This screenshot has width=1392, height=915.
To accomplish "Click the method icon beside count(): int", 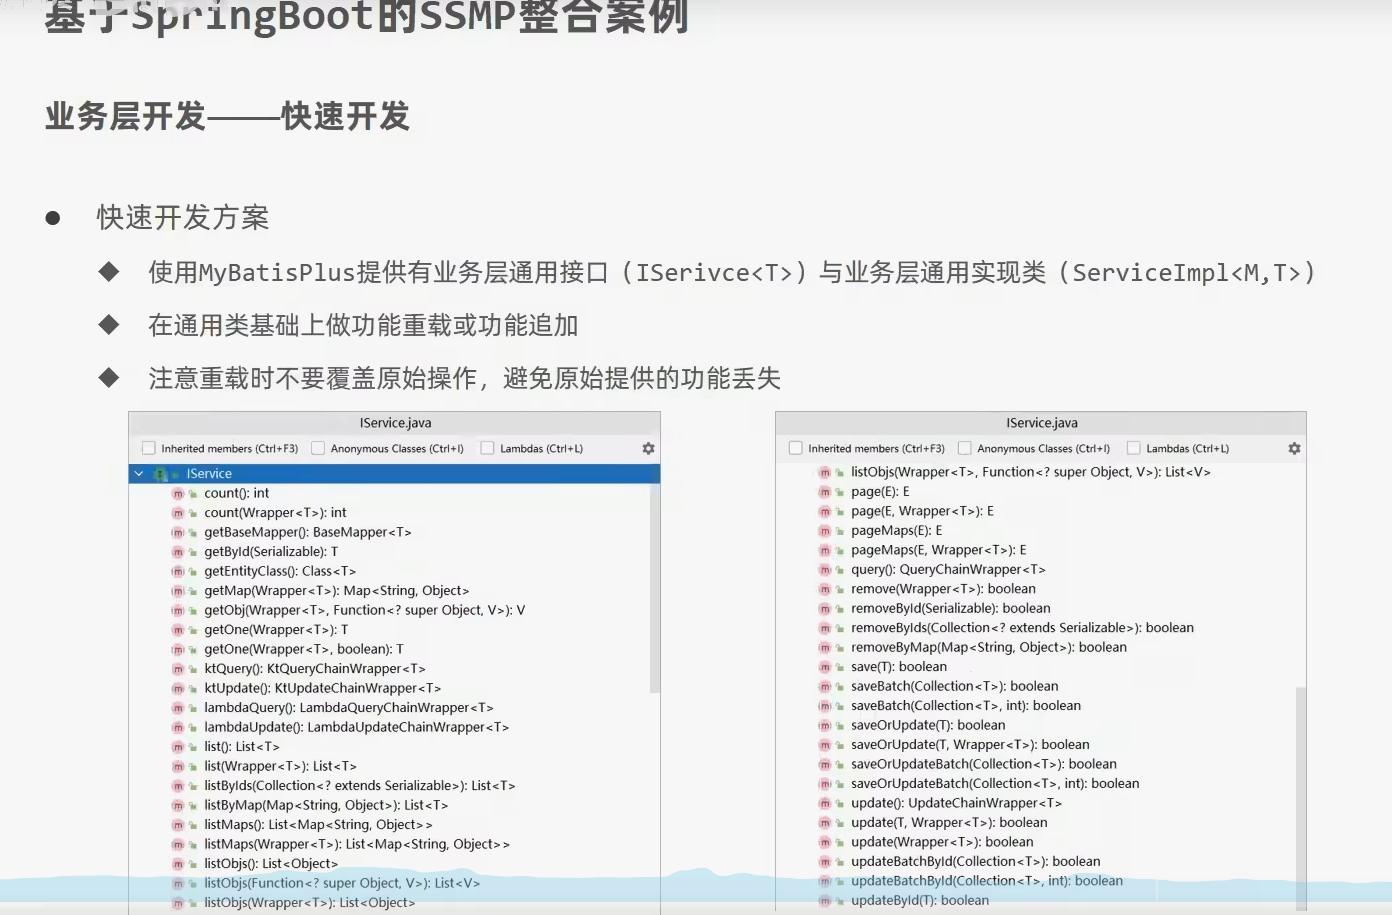I will click(x=178, y=493).
